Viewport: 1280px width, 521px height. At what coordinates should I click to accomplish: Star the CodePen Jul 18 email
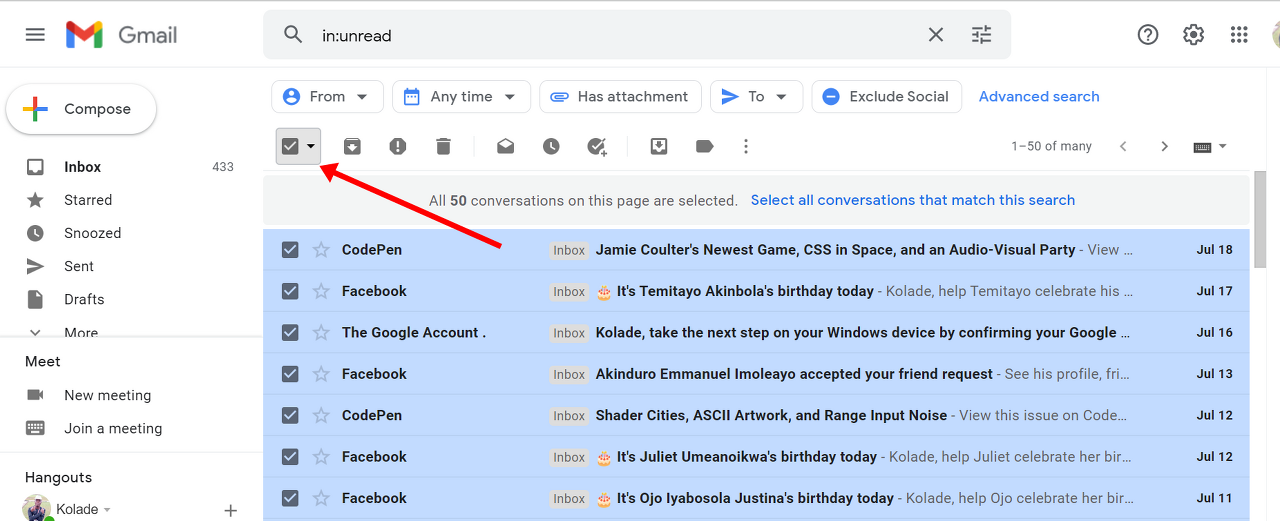click(321, 250)
